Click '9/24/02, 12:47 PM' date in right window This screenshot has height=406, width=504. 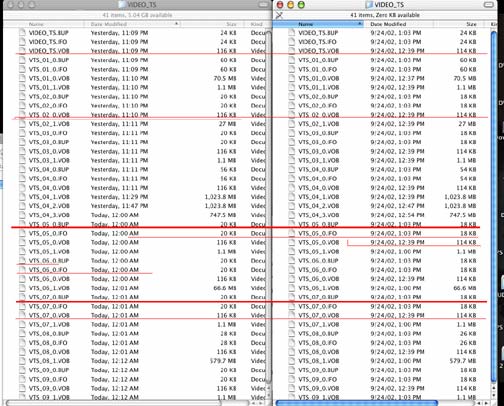(397, 206)
